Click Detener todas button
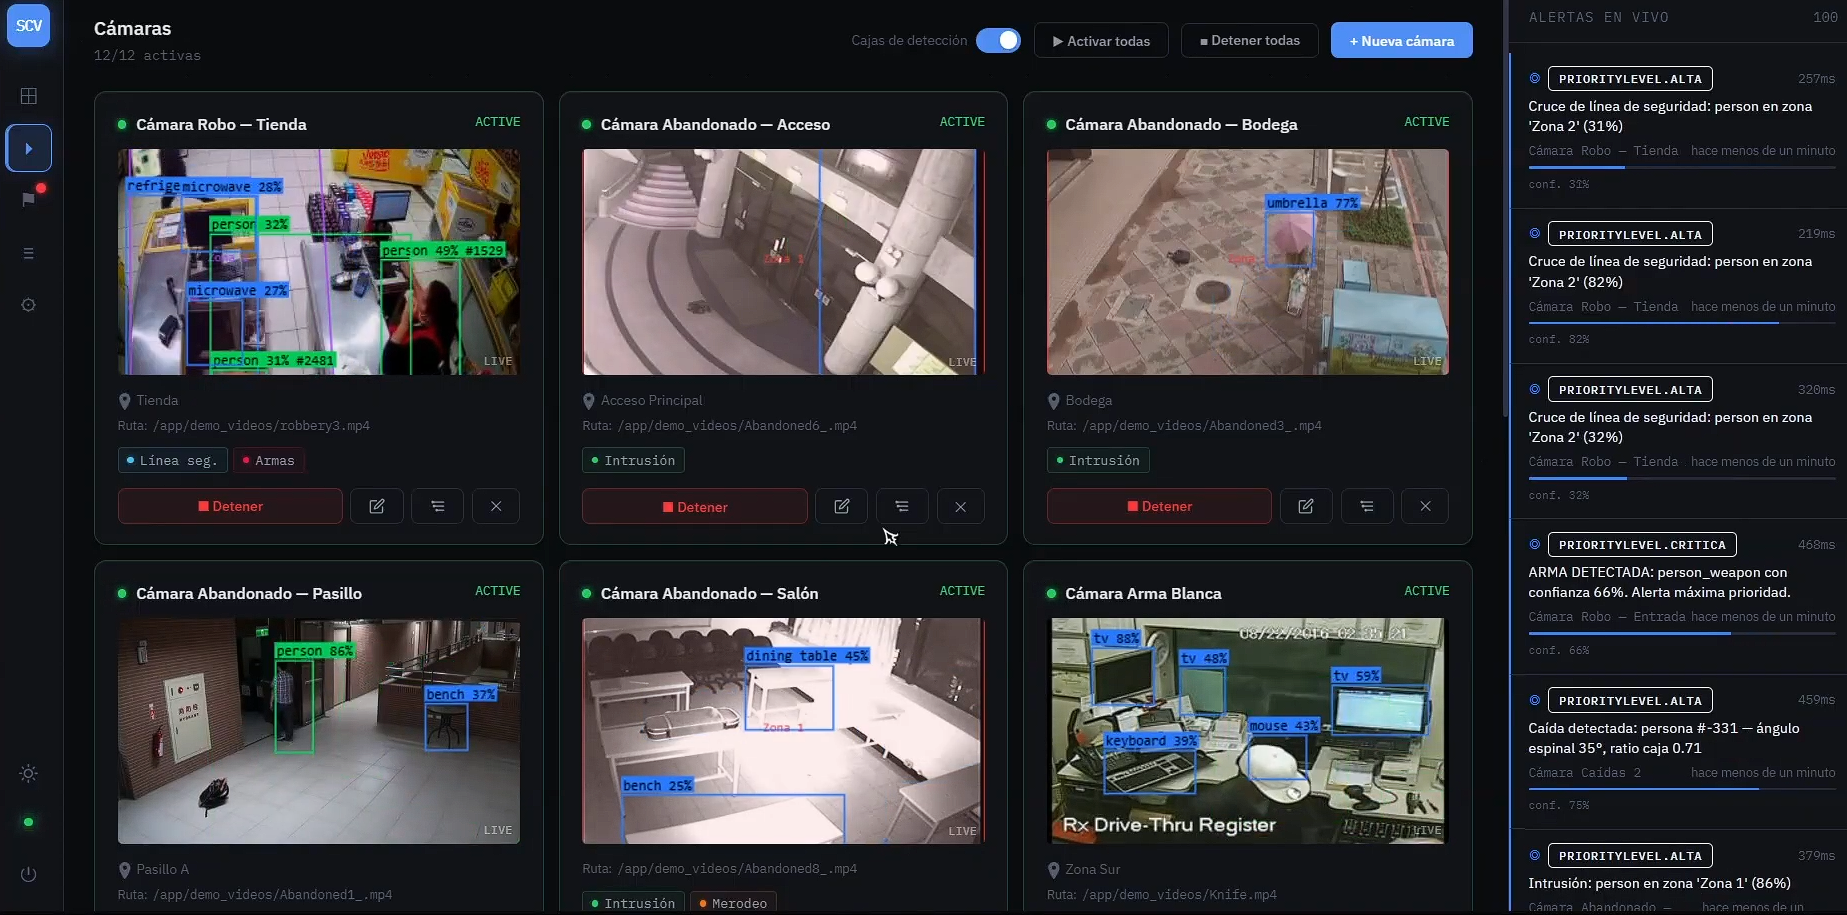 point(1250,40)
